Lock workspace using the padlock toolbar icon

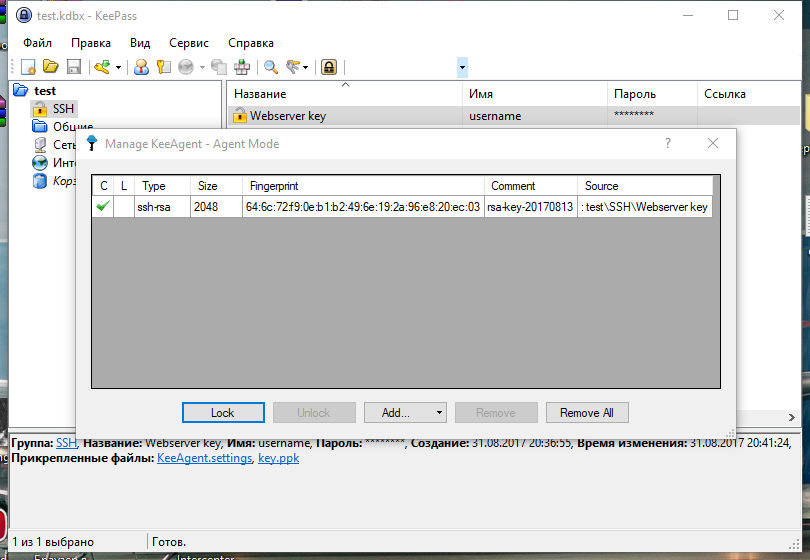pos(328,67)
